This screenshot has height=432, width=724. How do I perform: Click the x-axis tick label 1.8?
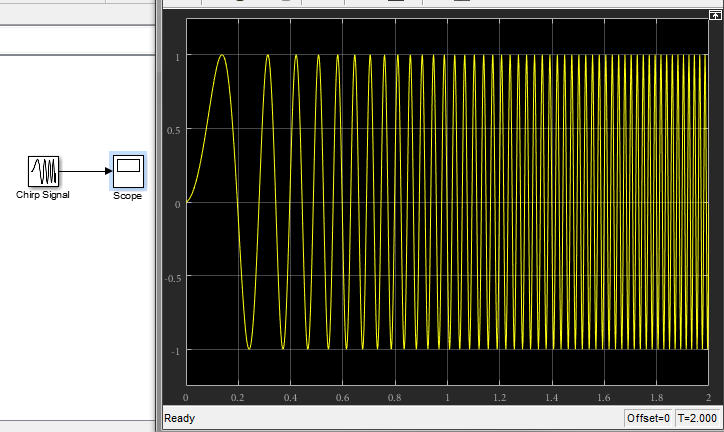pyautogui.click(x=656, y=397)
